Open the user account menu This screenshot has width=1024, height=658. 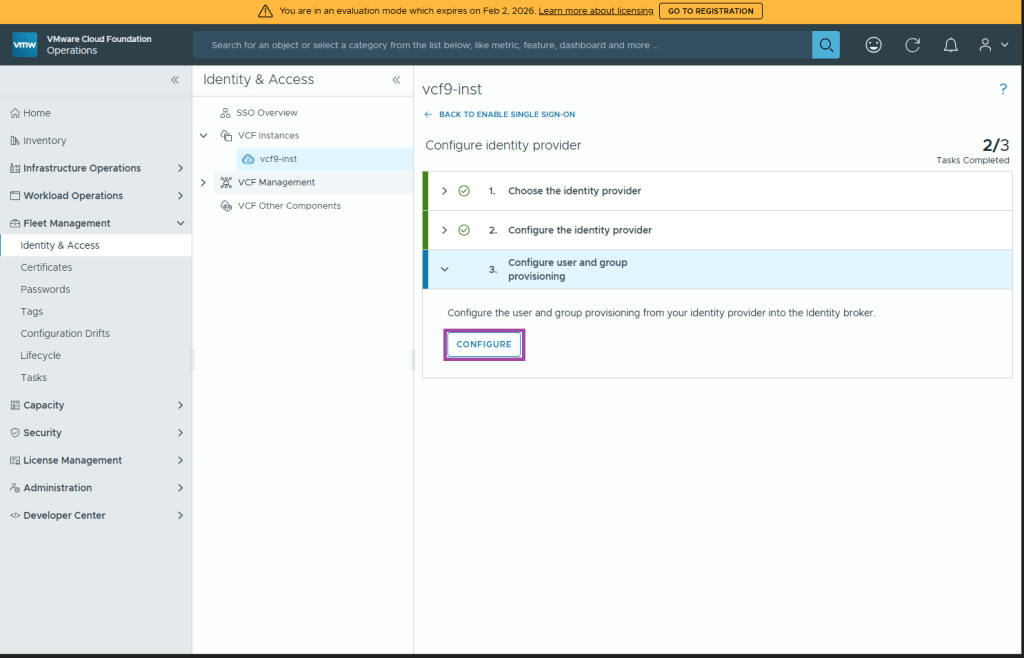click(x=991, y=45)
